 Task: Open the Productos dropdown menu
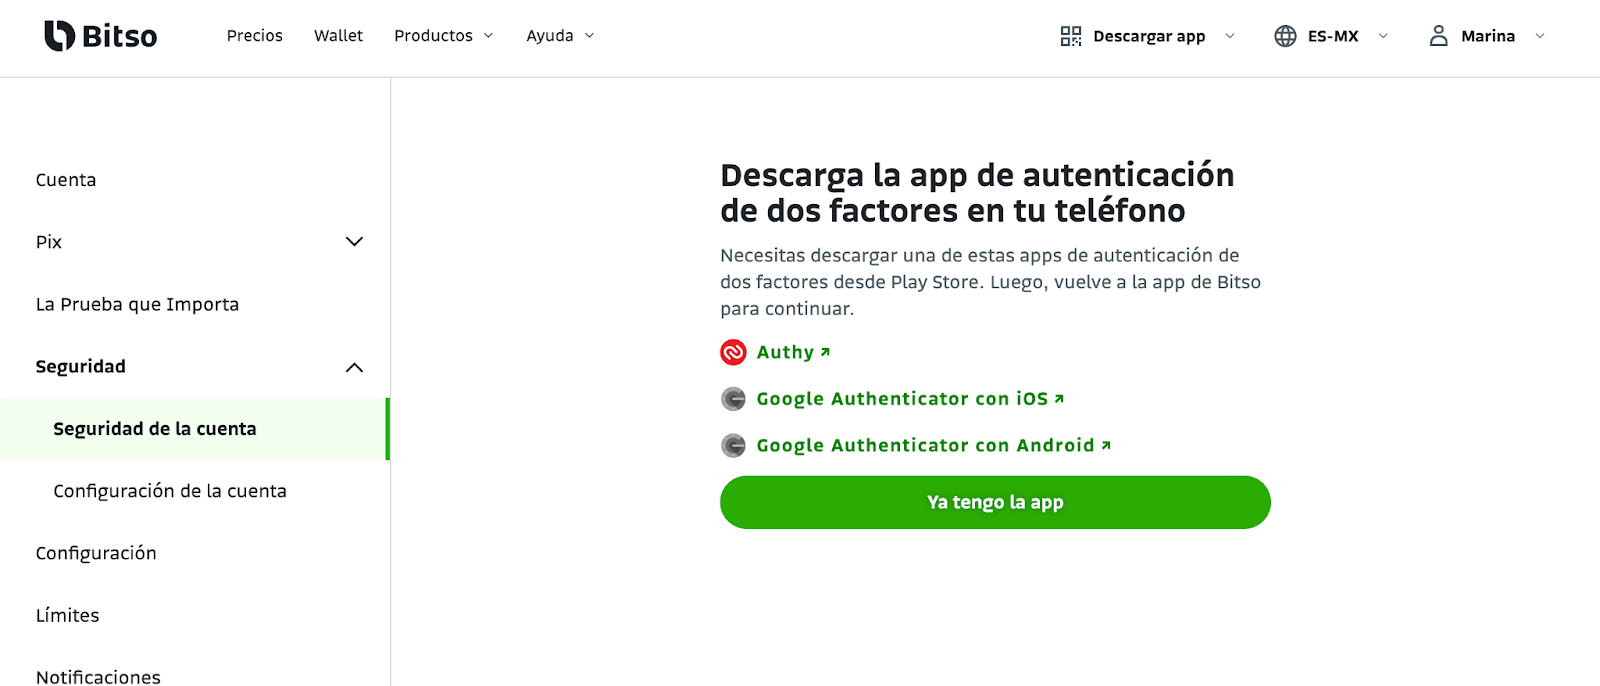point(444,36)
